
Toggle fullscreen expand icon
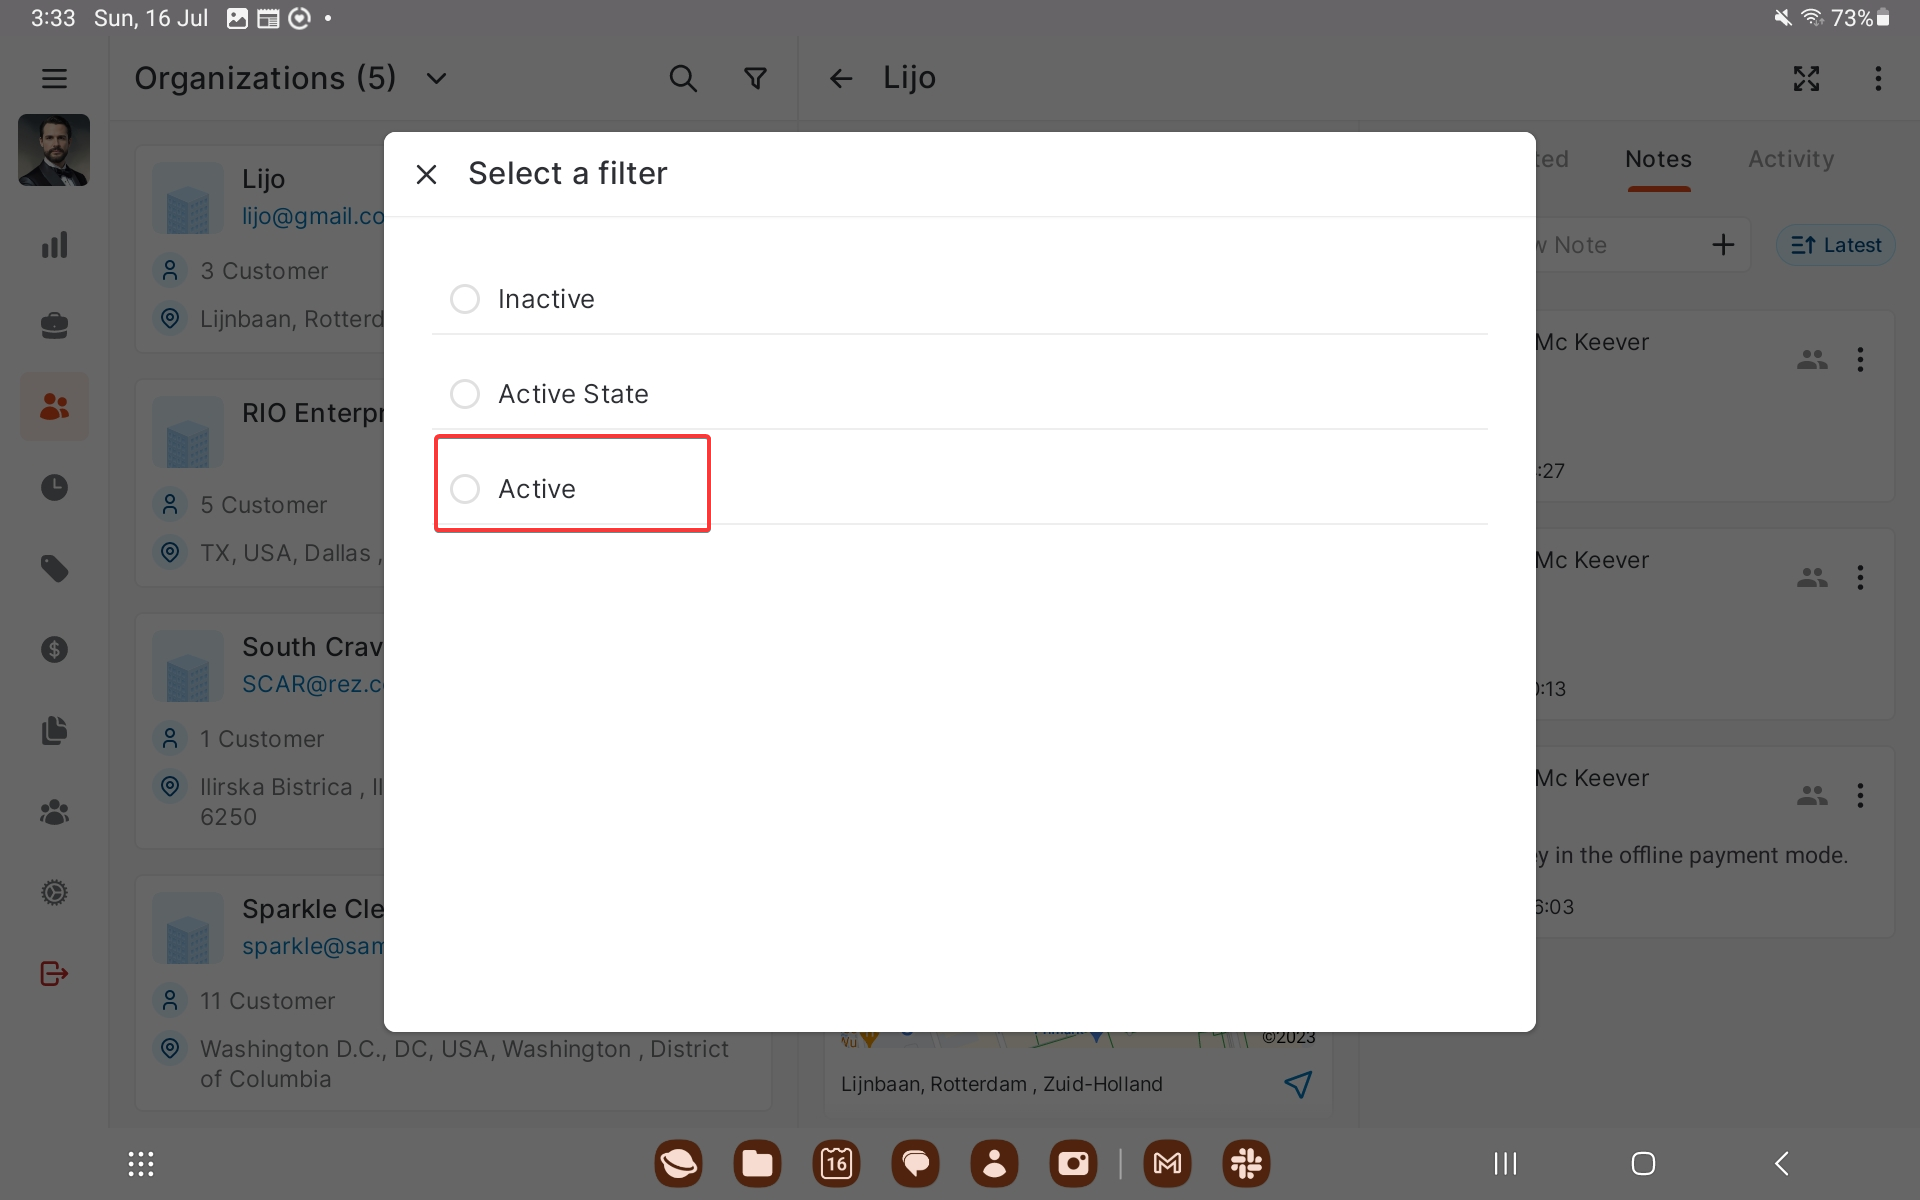tap(1806, 78)
